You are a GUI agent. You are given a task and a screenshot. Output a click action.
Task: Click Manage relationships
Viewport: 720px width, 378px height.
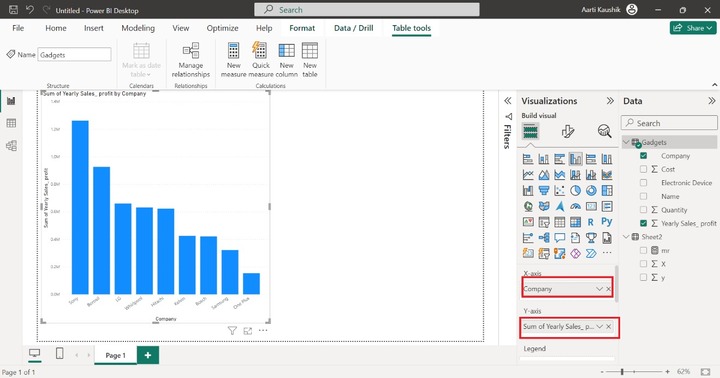tap(191, 60)
